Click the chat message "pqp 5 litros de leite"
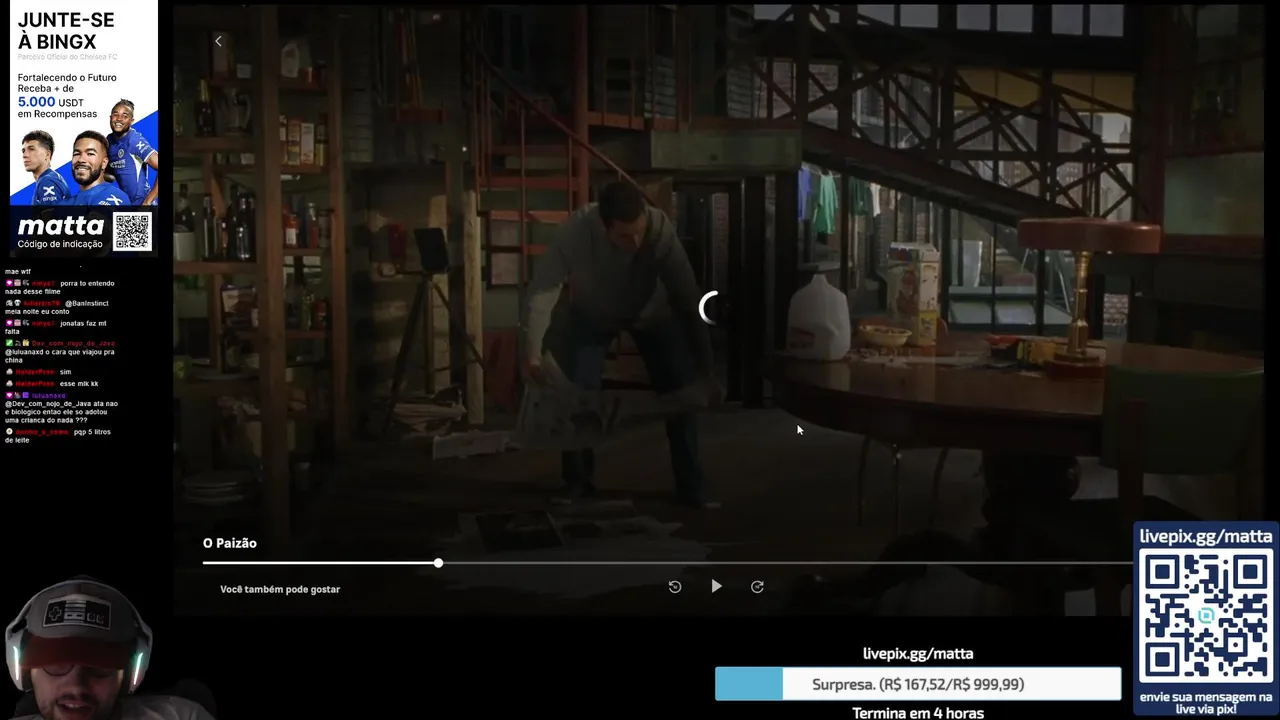This screenshot has width=1280, height=720. [x=58, y=436]
